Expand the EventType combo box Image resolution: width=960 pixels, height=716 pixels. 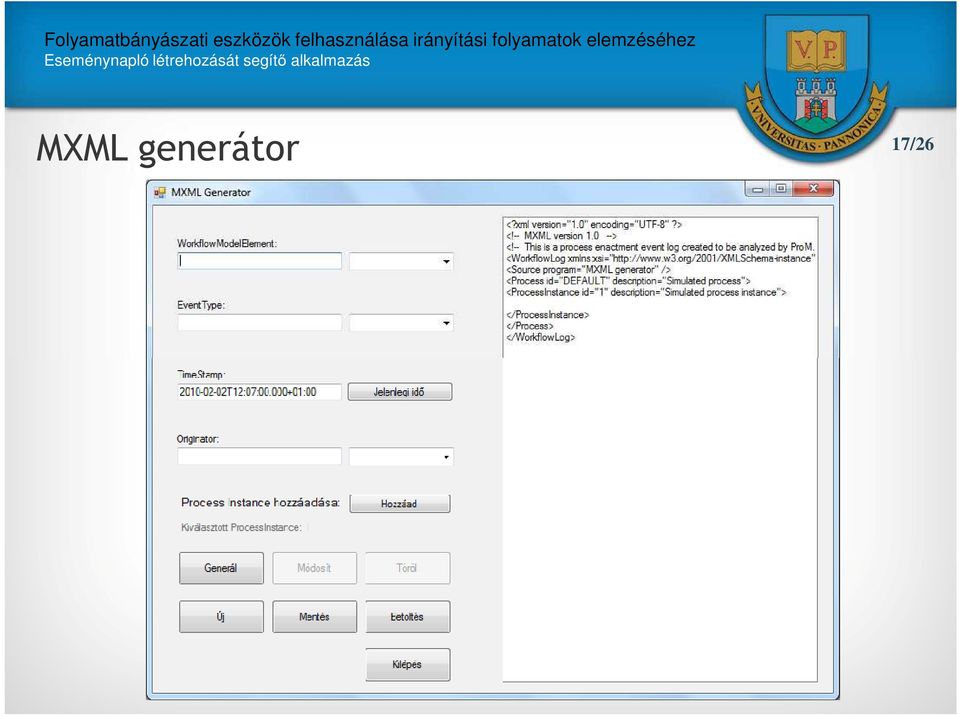point(446,323)
